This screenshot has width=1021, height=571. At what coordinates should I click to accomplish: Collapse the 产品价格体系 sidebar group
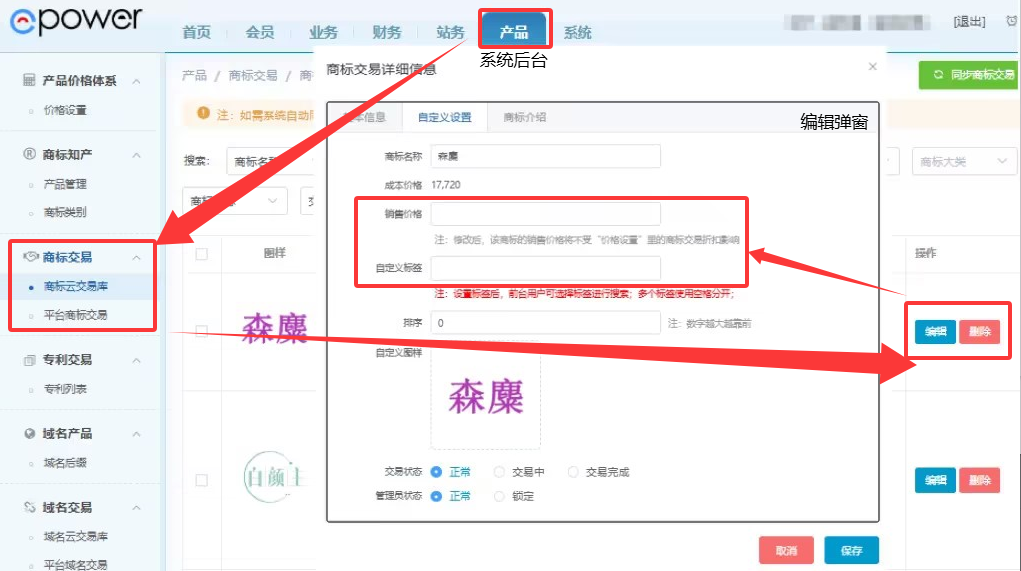(x=137, y=81)
